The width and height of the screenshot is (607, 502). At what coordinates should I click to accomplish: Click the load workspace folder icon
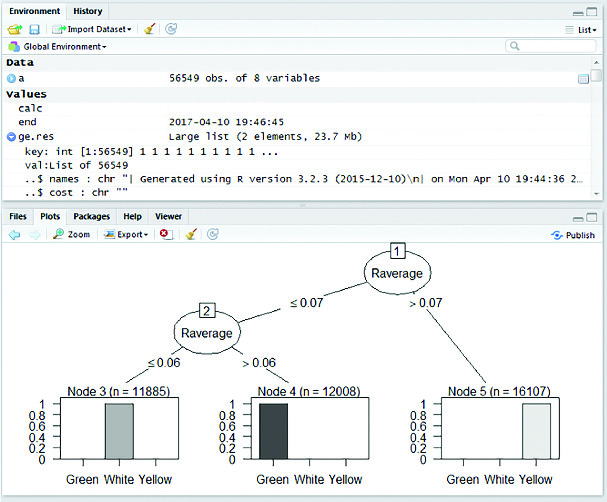pos(14,30)
